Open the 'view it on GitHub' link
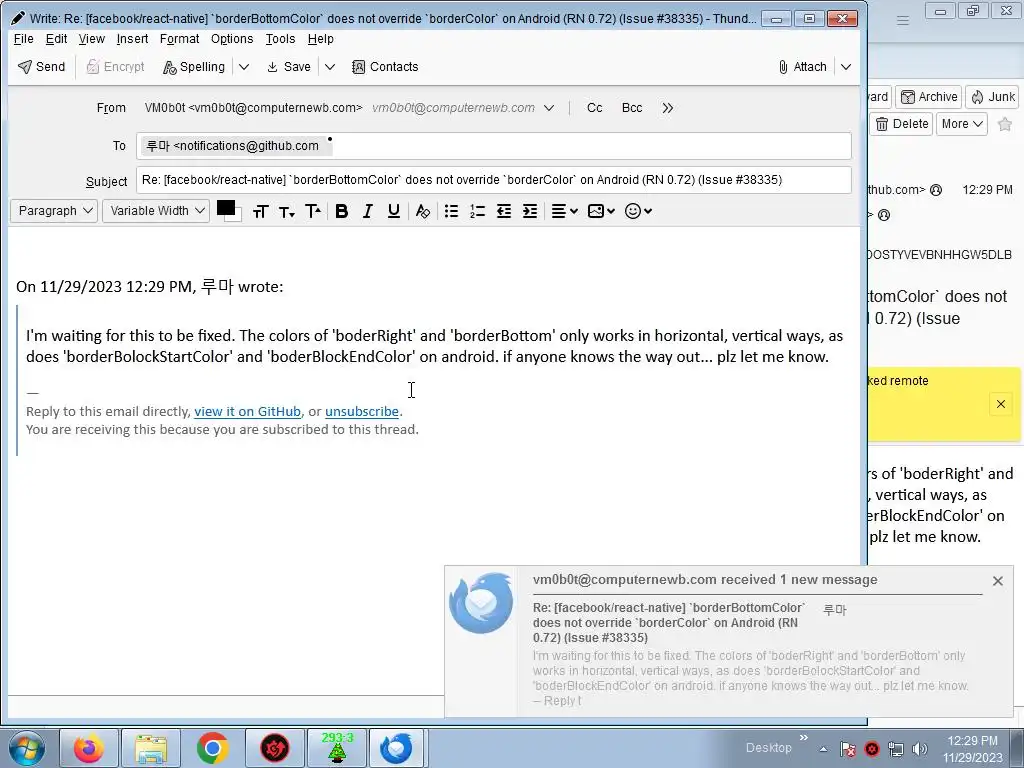The width and height of the screenshot is (1024, 768). pyautogui.click(x=248, y=411)
